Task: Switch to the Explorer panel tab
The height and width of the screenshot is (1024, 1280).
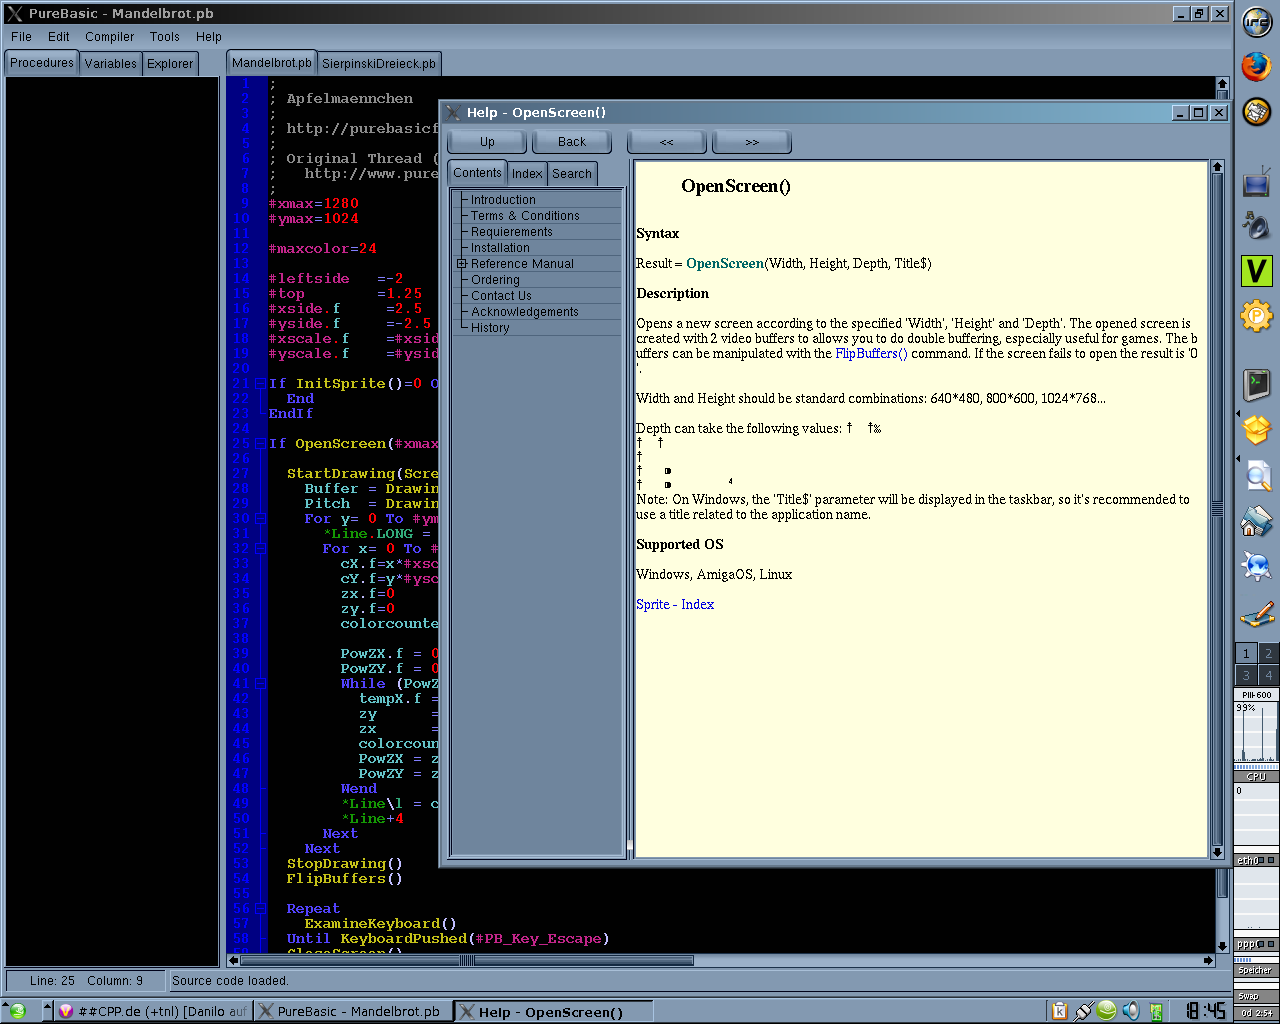Action: (170, 63)
